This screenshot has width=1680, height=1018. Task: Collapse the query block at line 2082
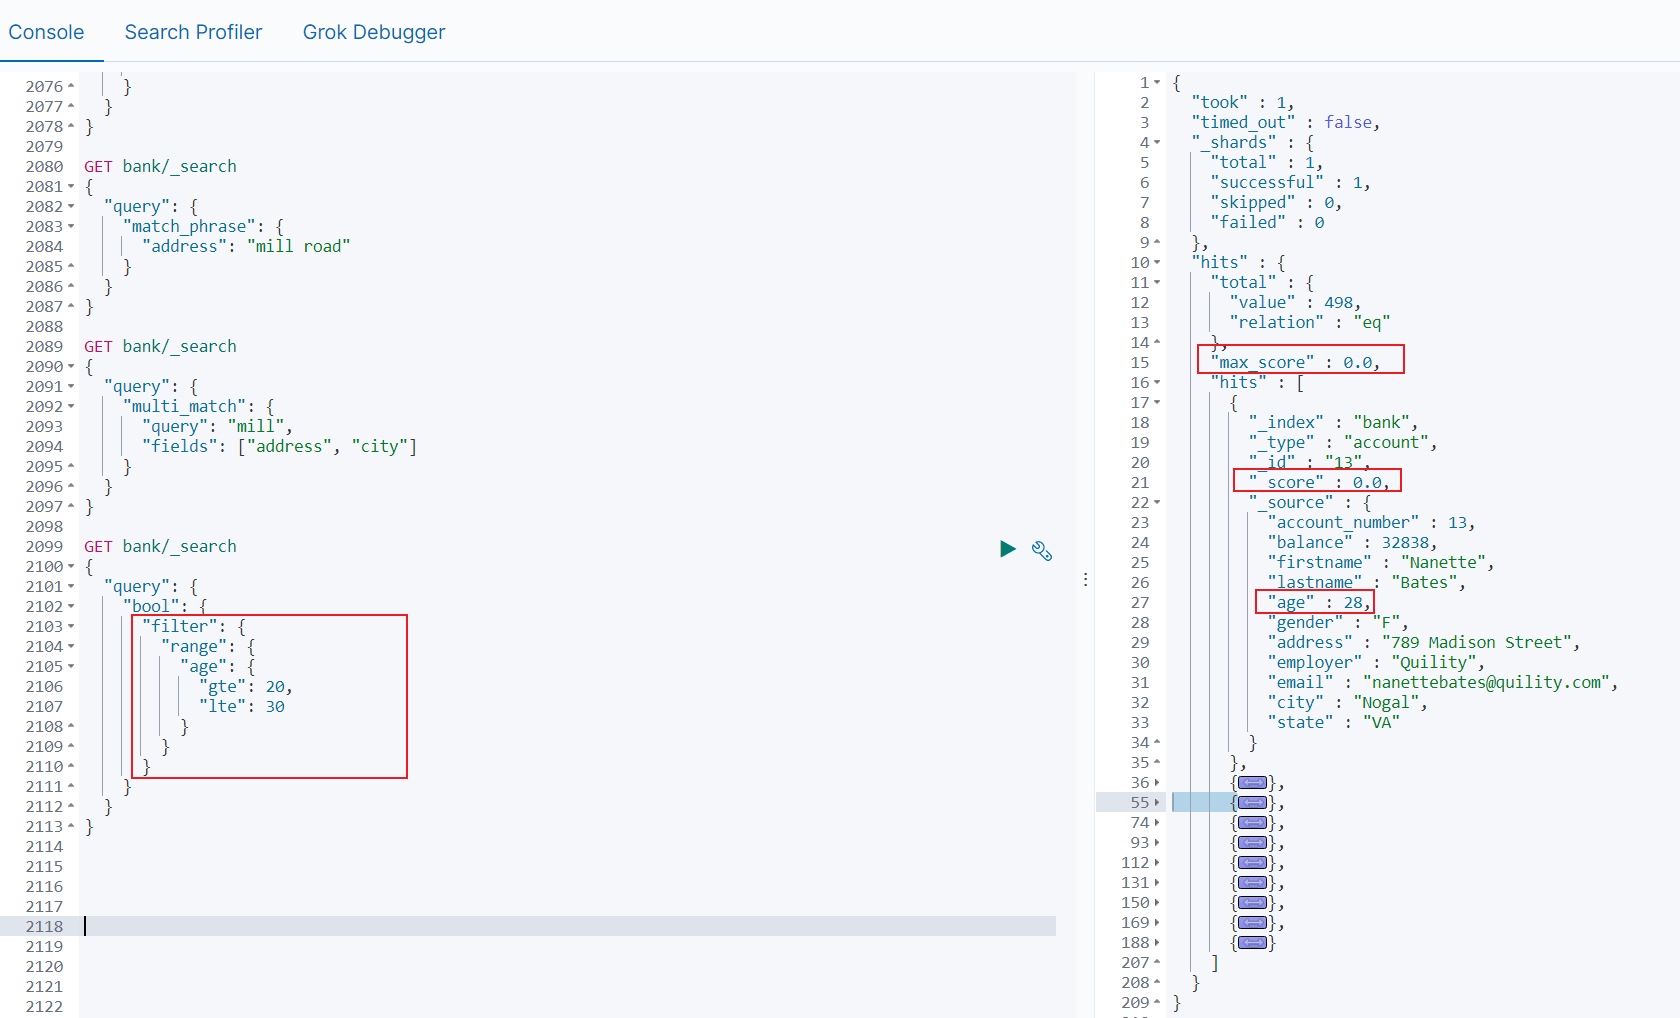tap(71, 206)
